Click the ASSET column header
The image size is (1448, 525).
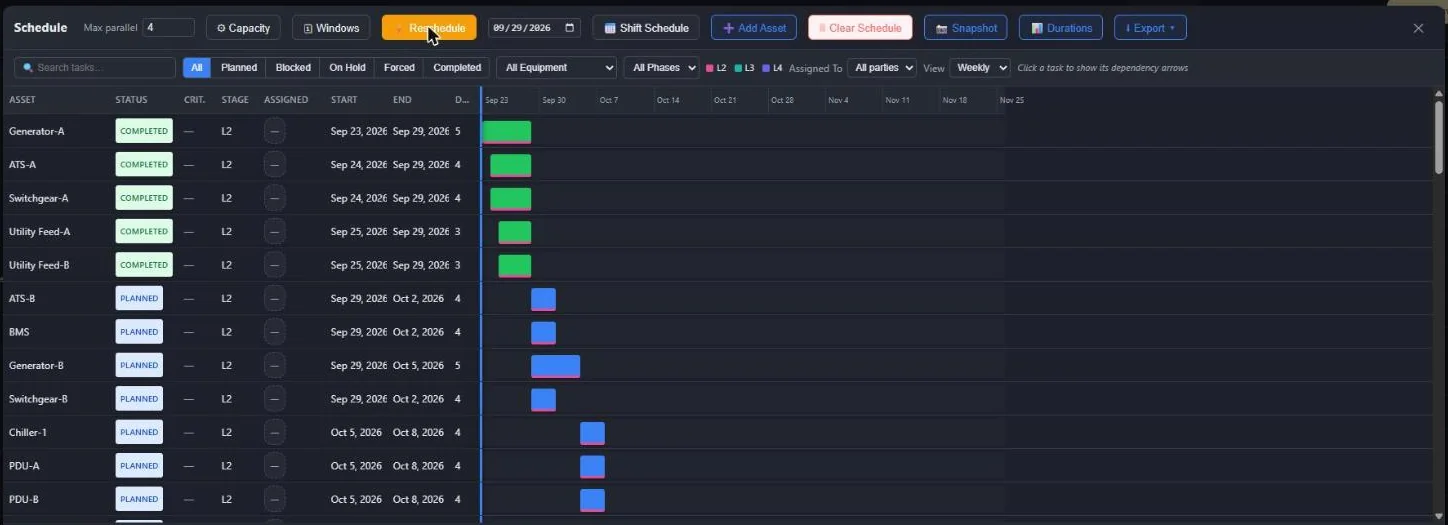pos(22,100)
